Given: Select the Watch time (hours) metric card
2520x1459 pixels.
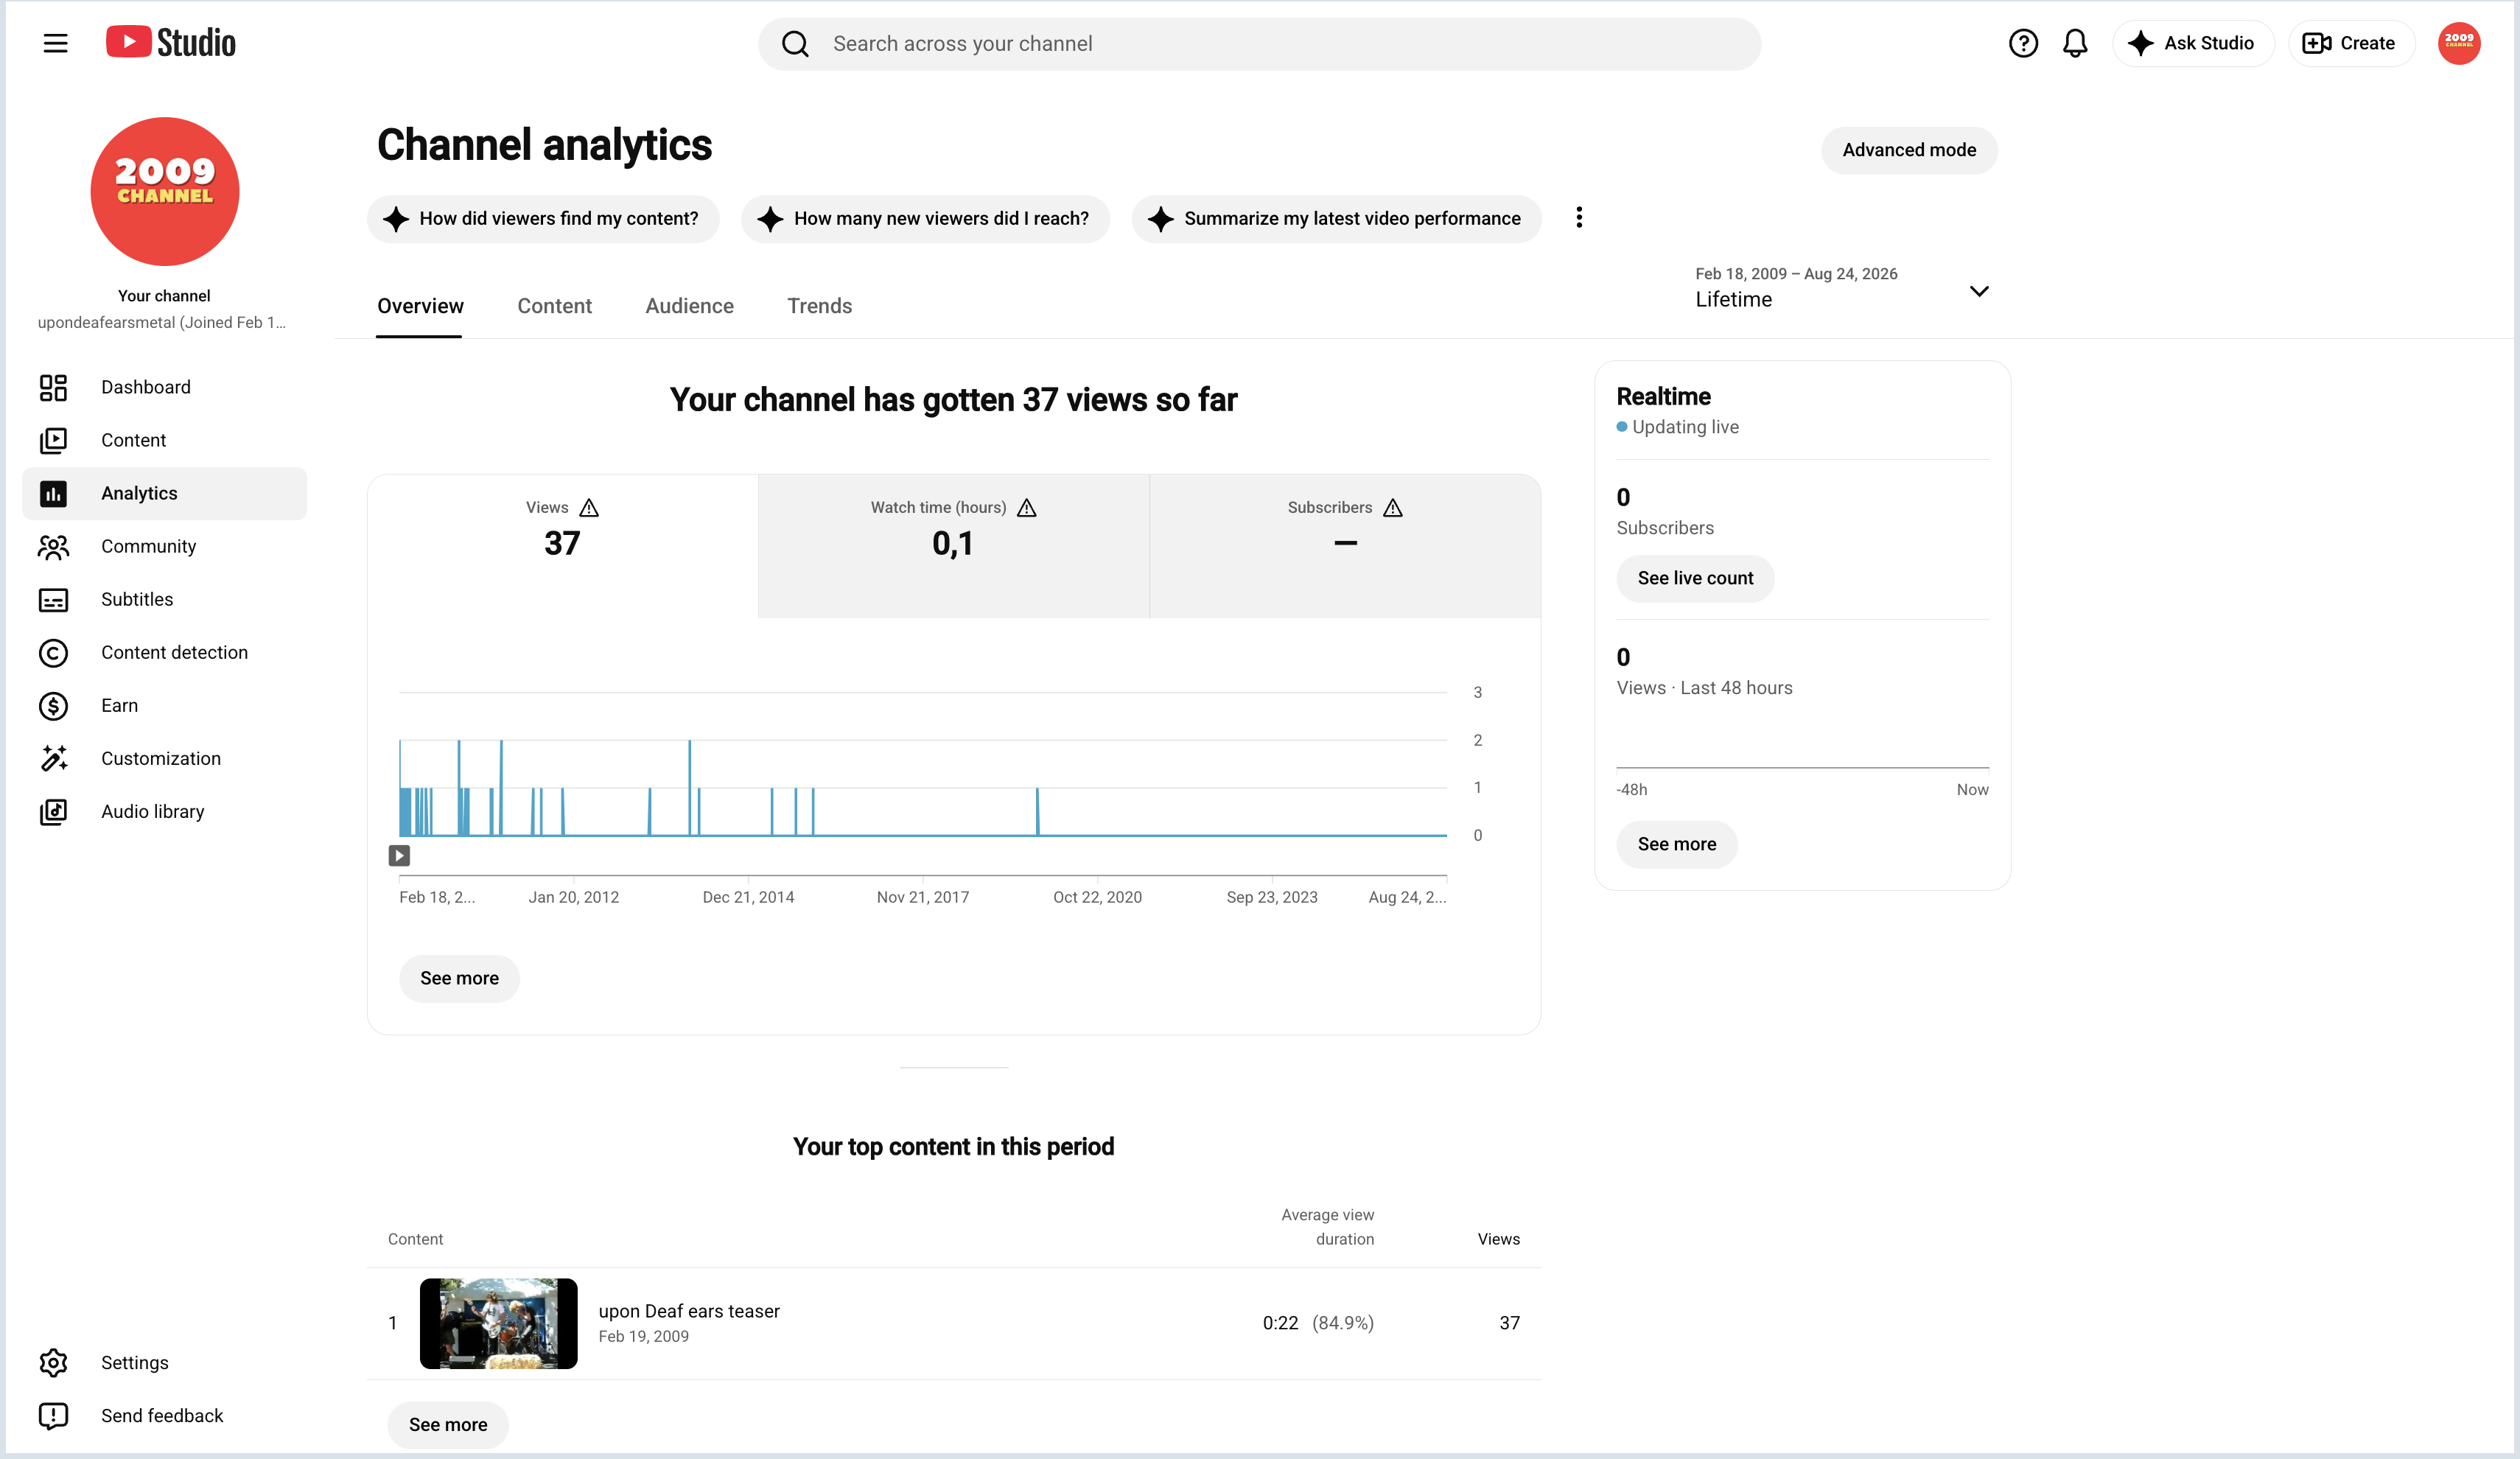Looking at the screenshot, I should 953,545.
